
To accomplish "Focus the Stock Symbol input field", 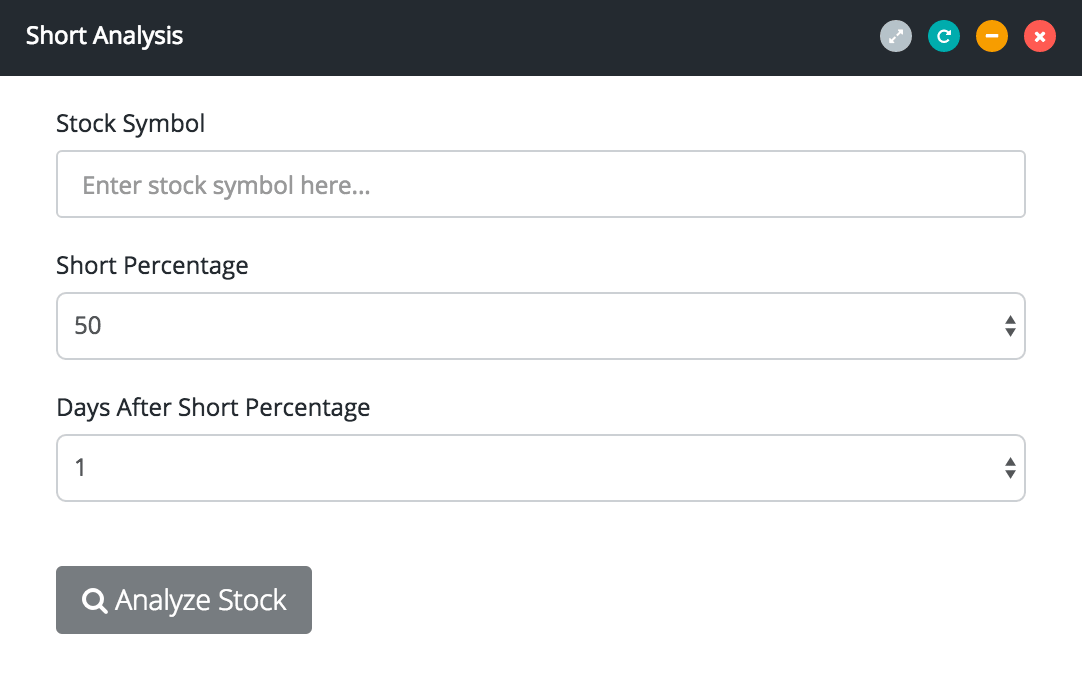I will 540,185.
